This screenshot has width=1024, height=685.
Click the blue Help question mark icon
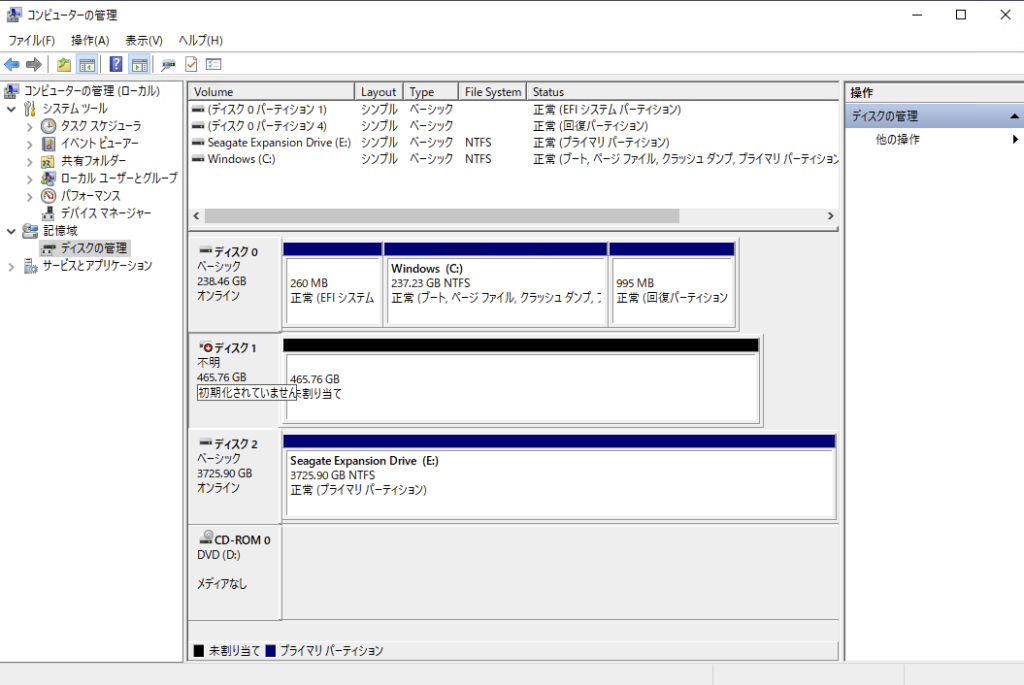pyautogui.click(x=116, y=65)
